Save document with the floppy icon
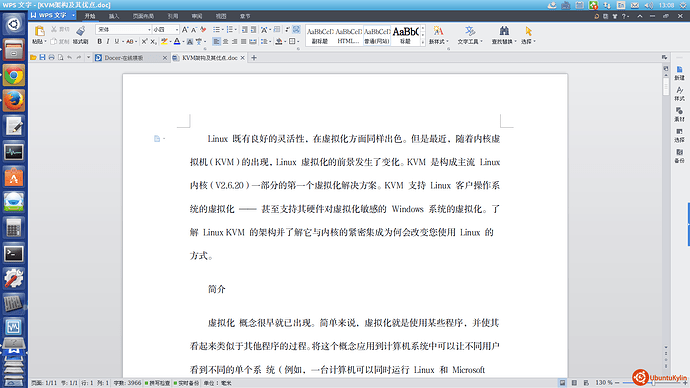Screen dimensions: 690x388 coord(42,57)
